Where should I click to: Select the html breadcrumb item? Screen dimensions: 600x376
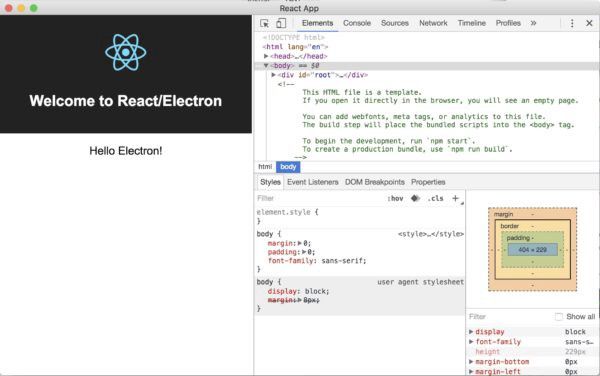point(265,167)
